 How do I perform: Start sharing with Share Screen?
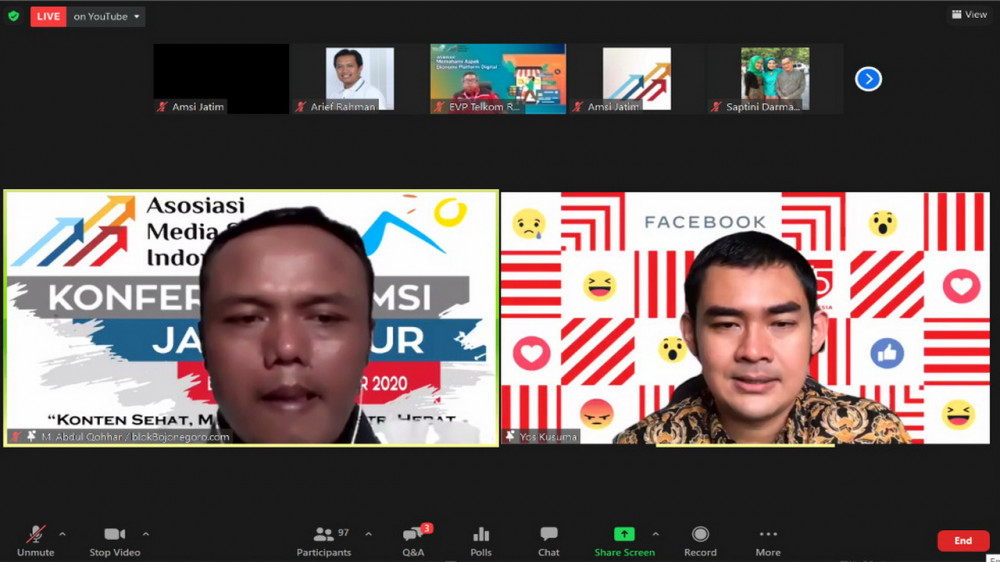(624, 541)
